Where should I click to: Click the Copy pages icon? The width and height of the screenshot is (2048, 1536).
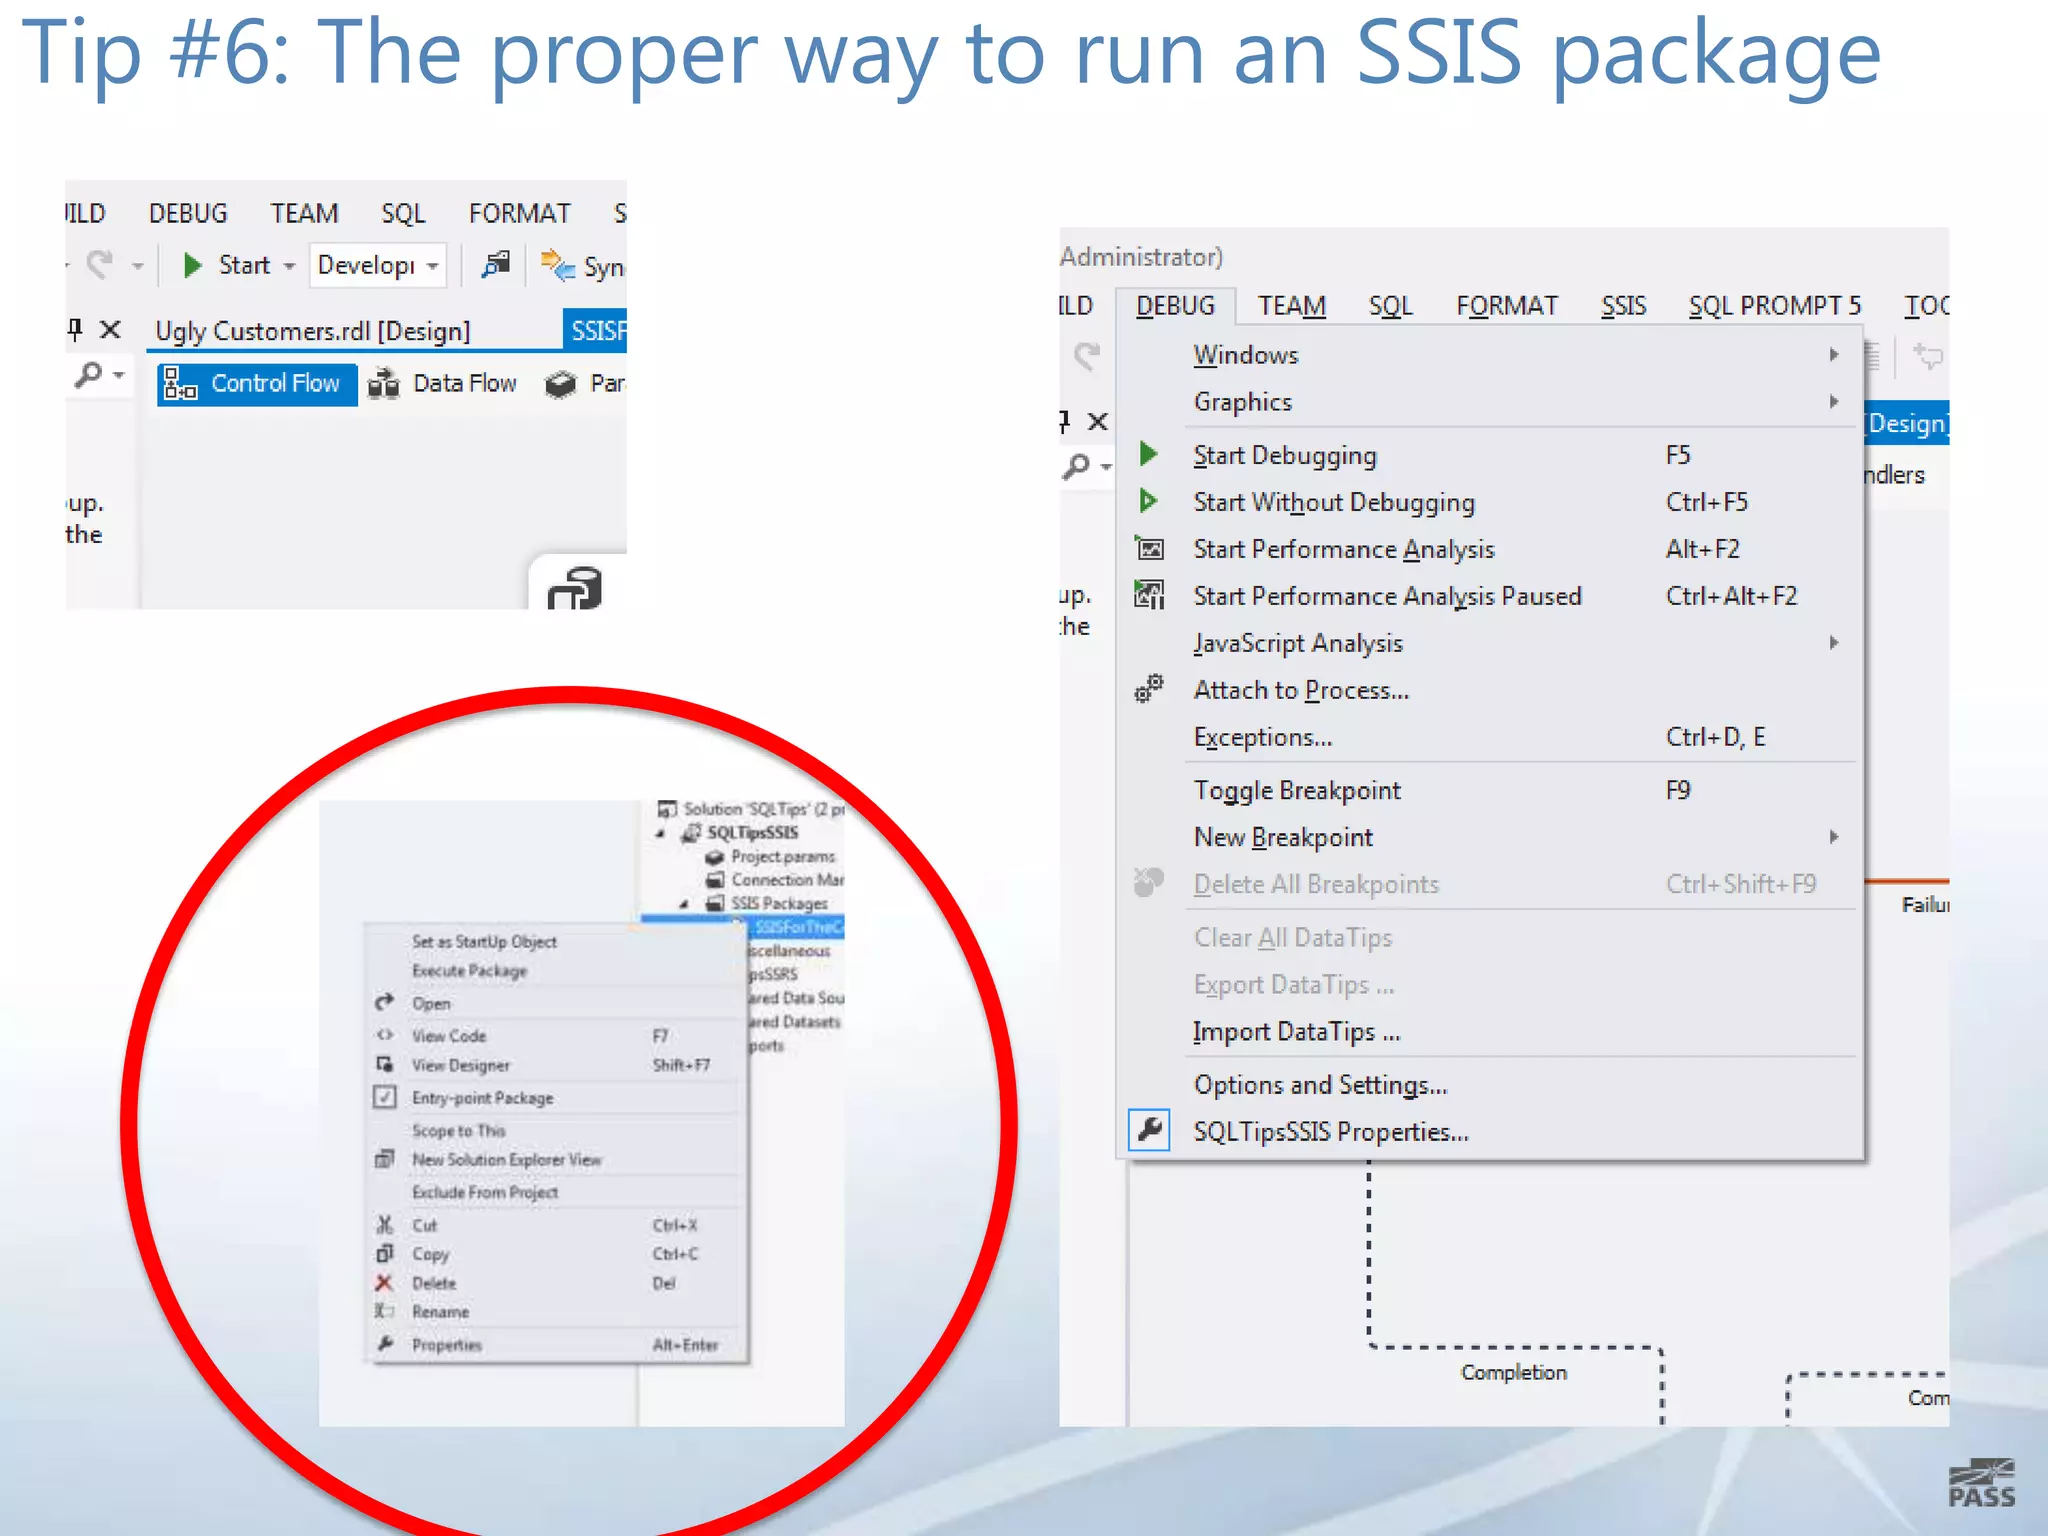click(384, 1253)
